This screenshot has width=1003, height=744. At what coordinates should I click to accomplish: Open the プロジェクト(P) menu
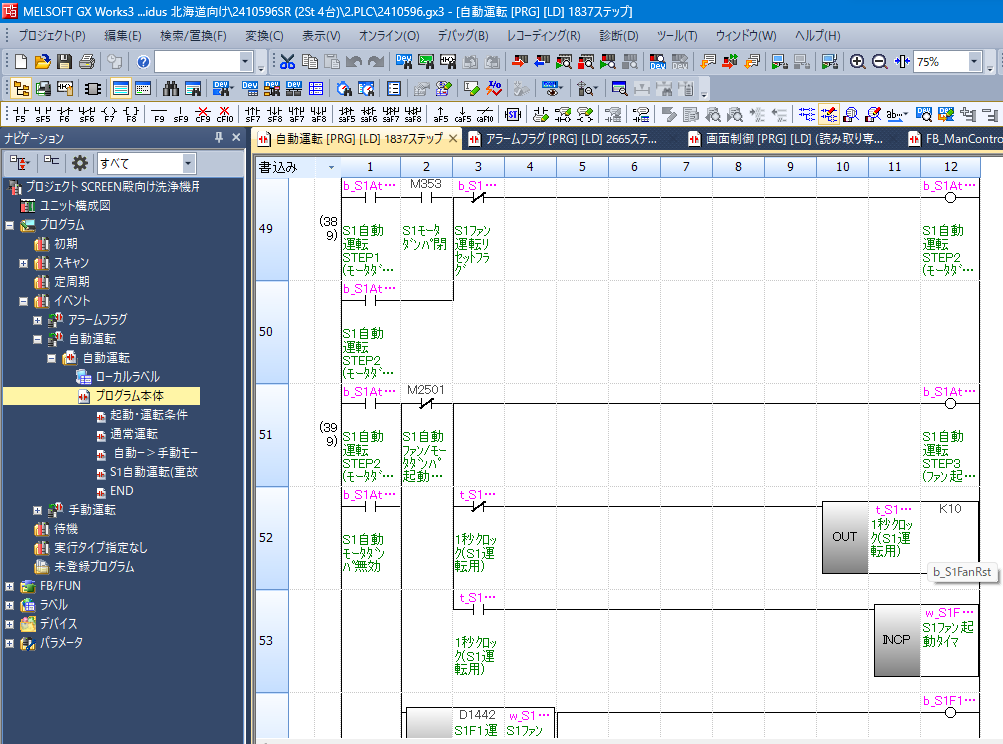click(52, 36)
